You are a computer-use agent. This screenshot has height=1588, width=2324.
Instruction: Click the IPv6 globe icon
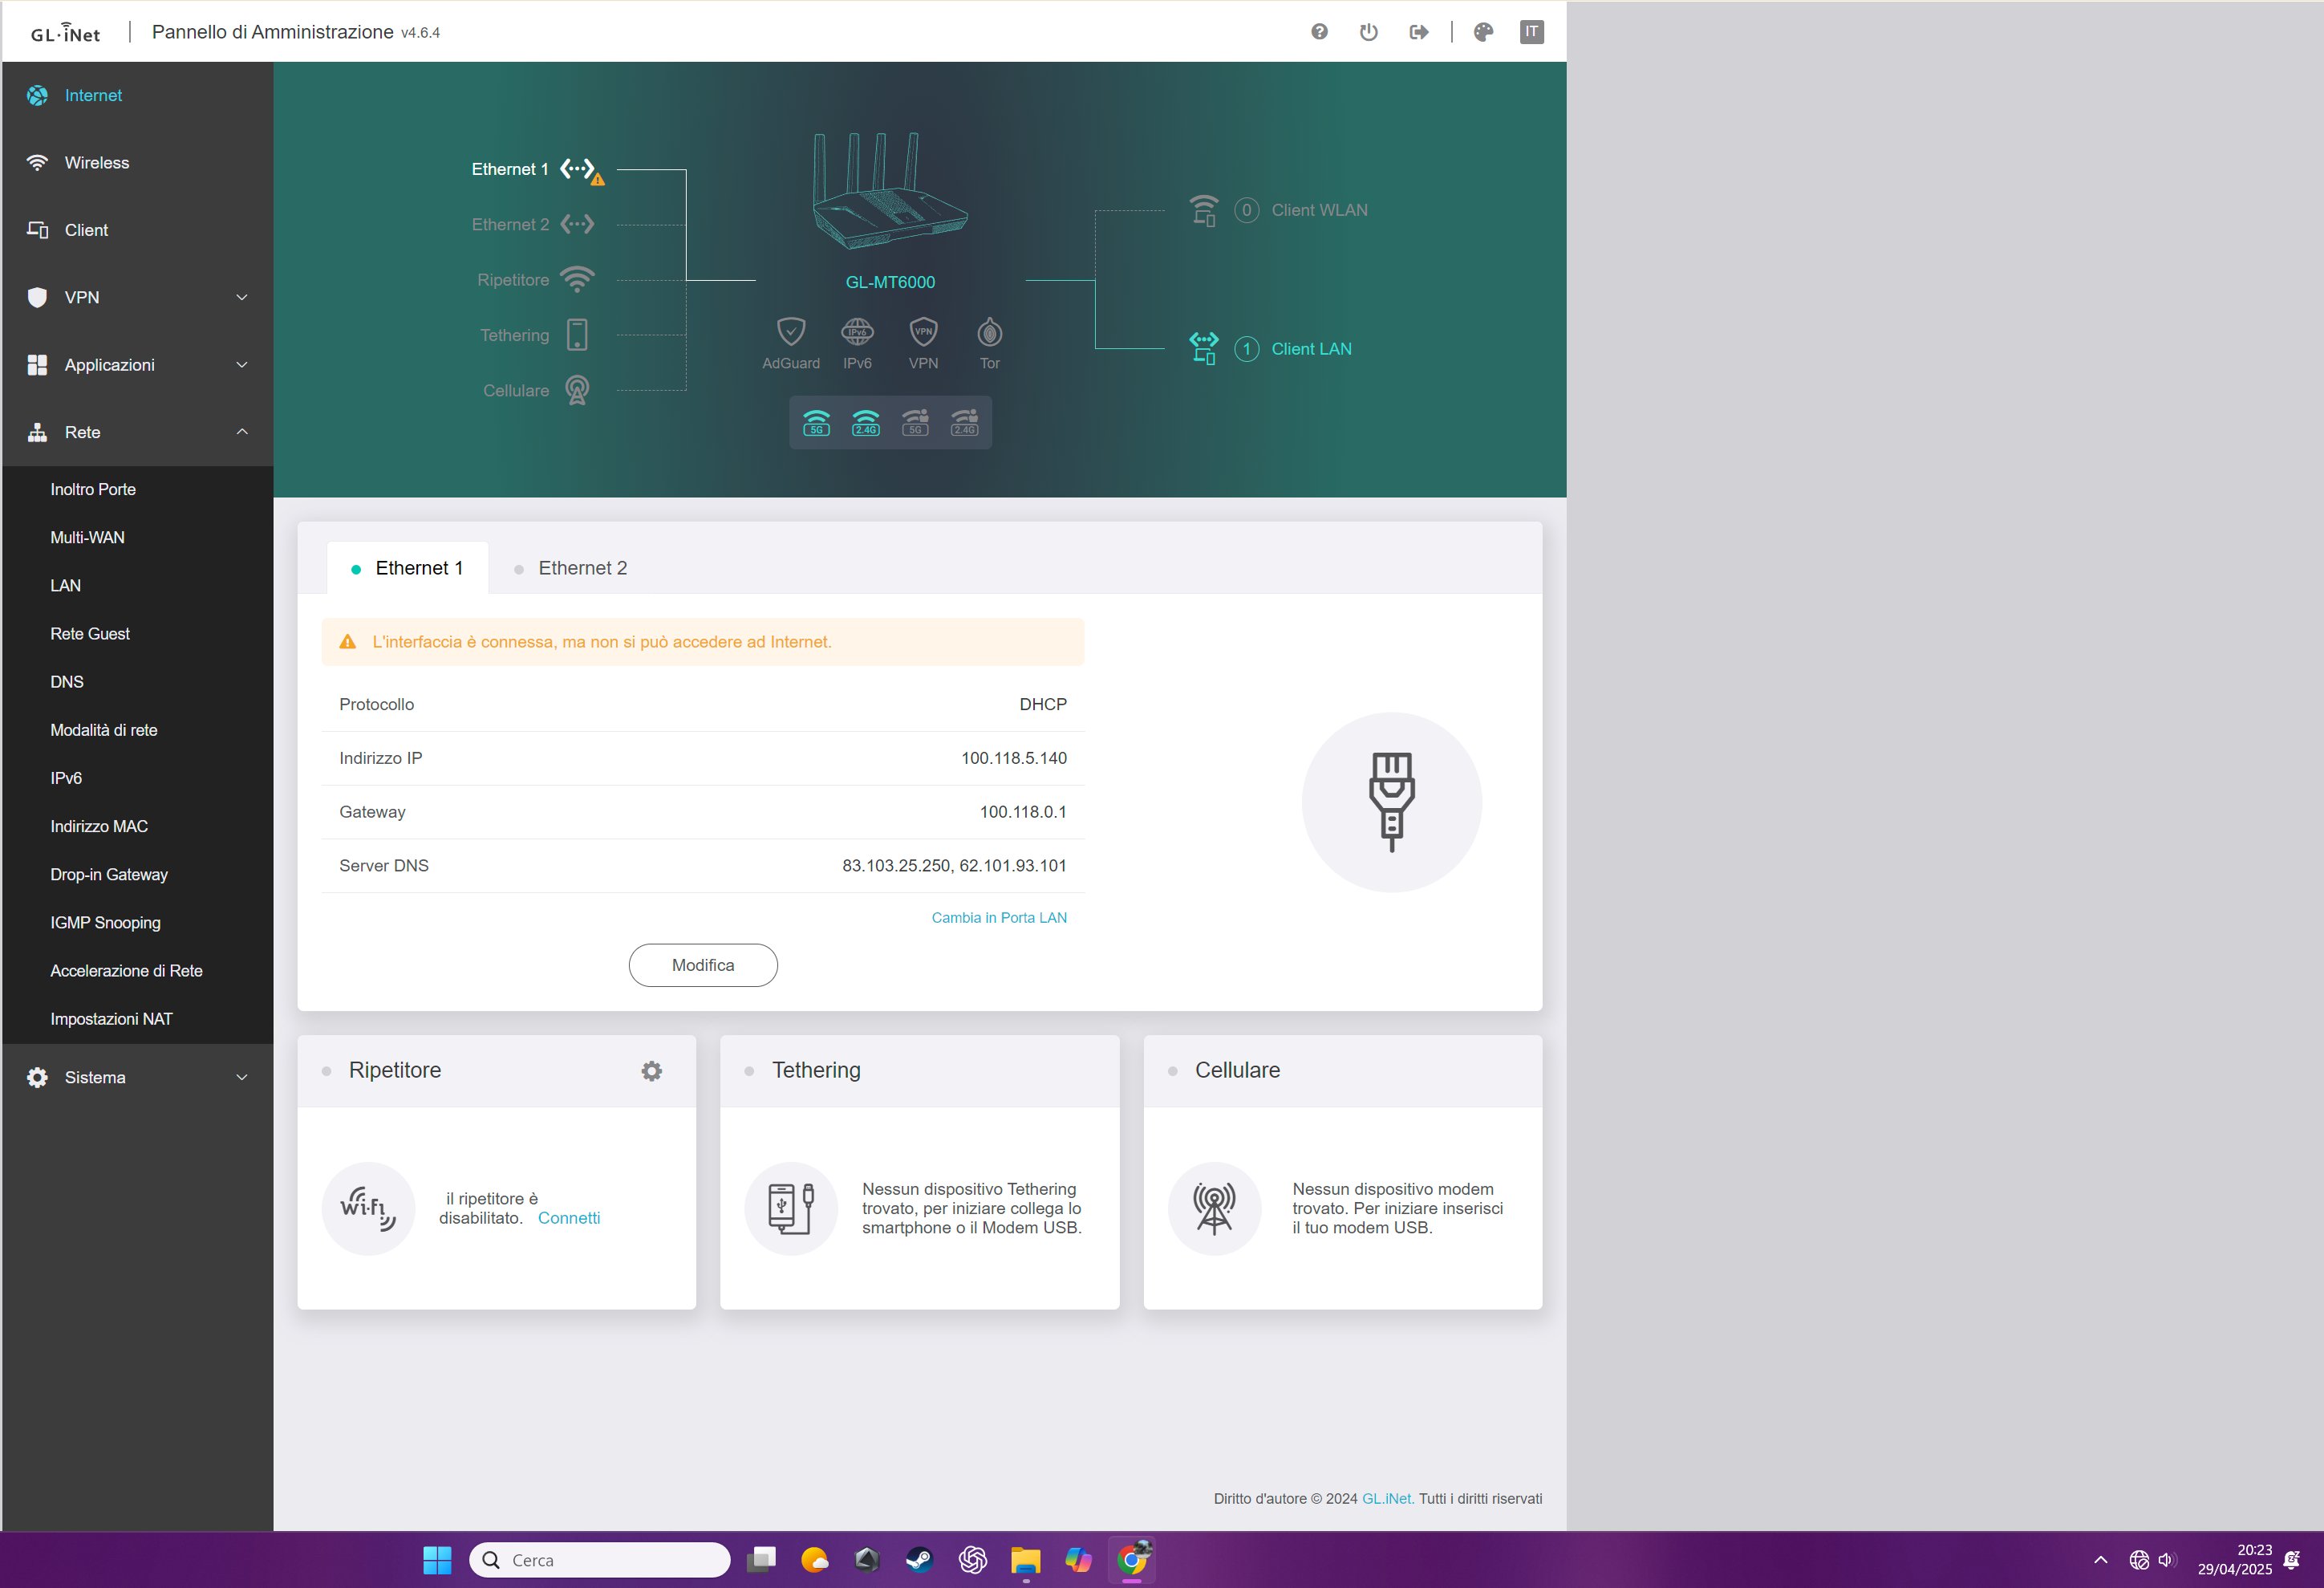point(857,331)
